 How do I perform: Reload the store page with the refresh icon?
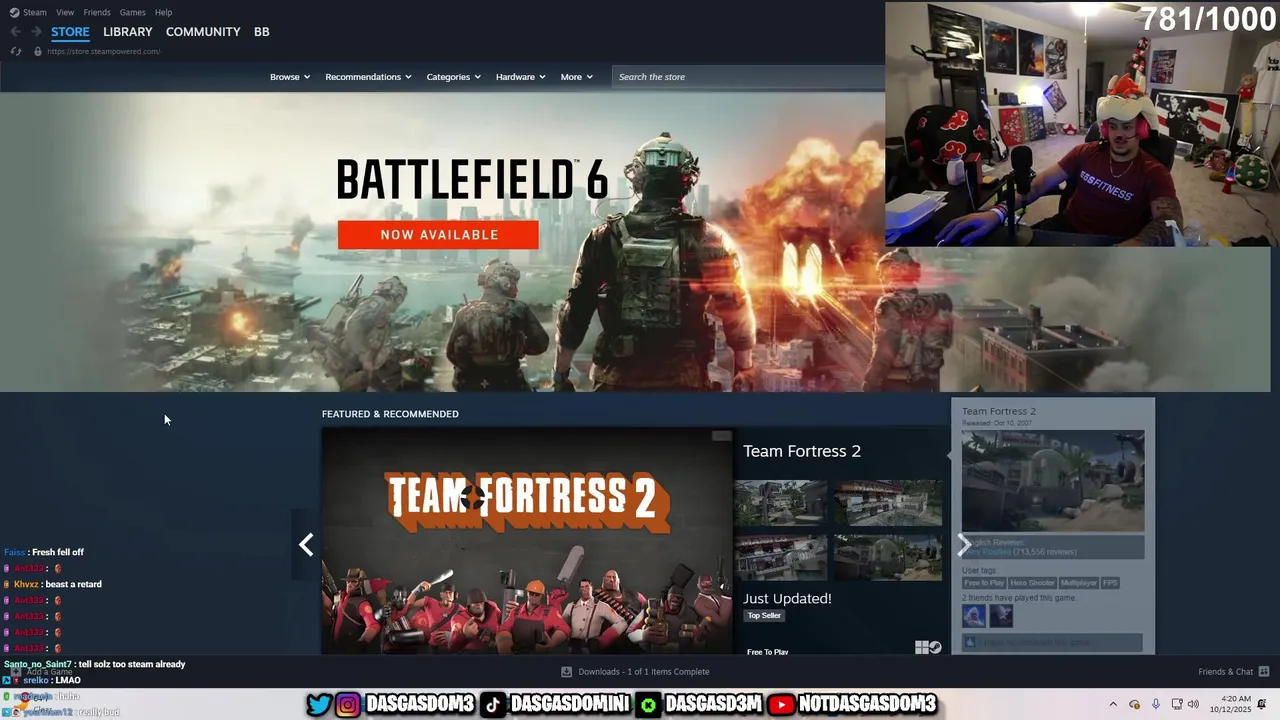(x=15, y=51)
